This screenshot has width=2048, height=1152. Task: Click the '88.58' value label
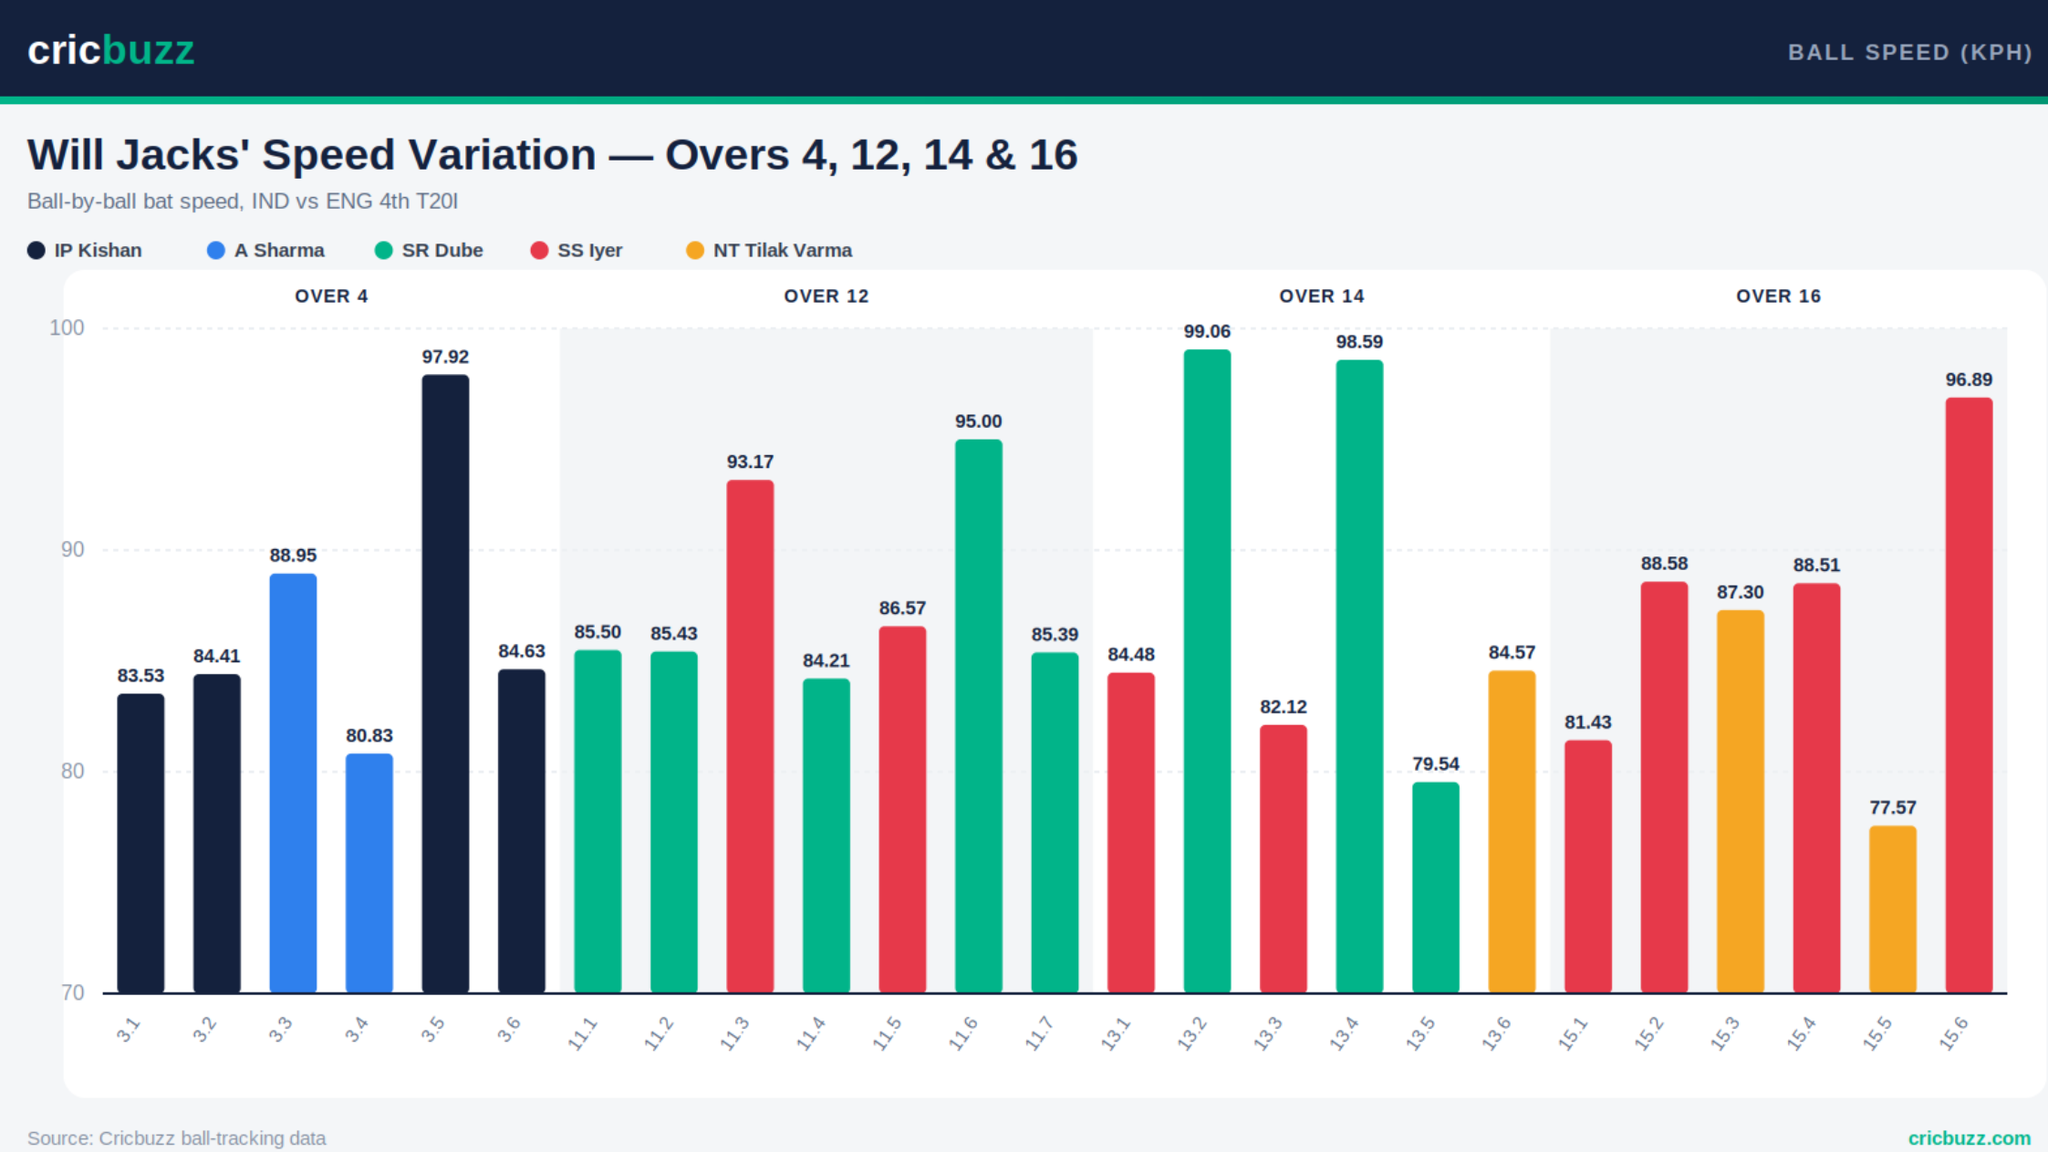click(1664, 564)
